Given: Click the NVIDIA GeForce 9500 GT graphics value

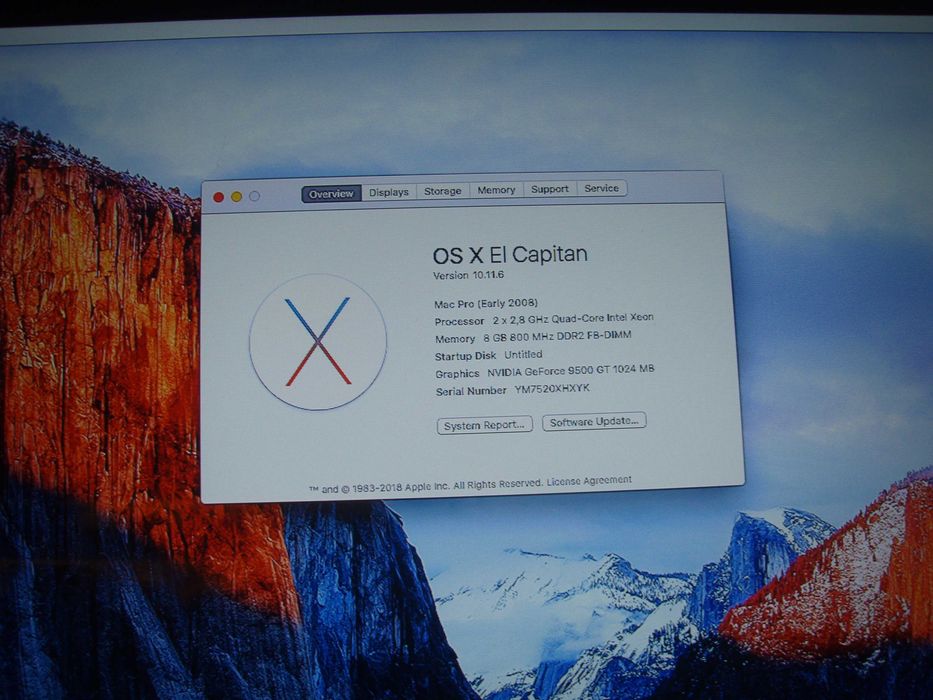Looking at the screenshot, I should (x=571, y=371).
